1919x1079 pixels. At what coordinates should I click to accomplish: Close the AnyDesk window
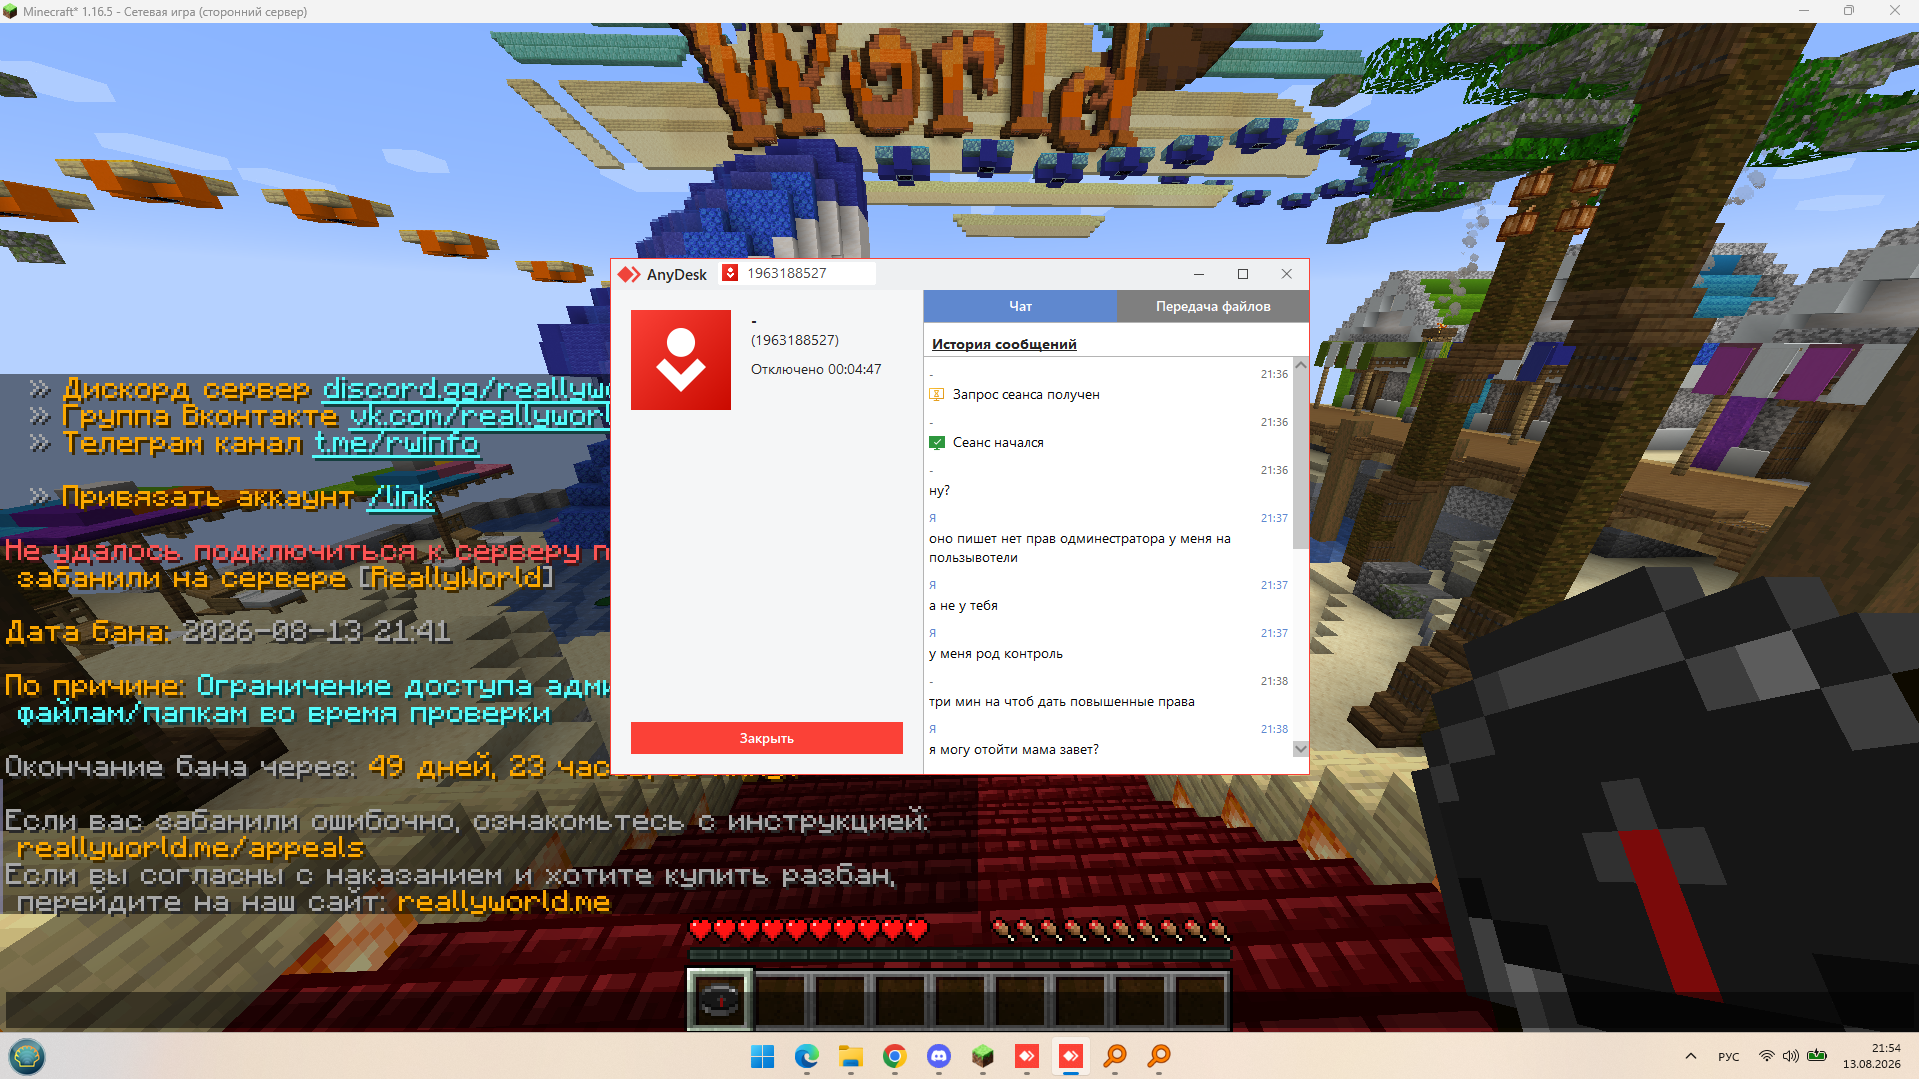pyautogui.click(x=1287, y=274)
